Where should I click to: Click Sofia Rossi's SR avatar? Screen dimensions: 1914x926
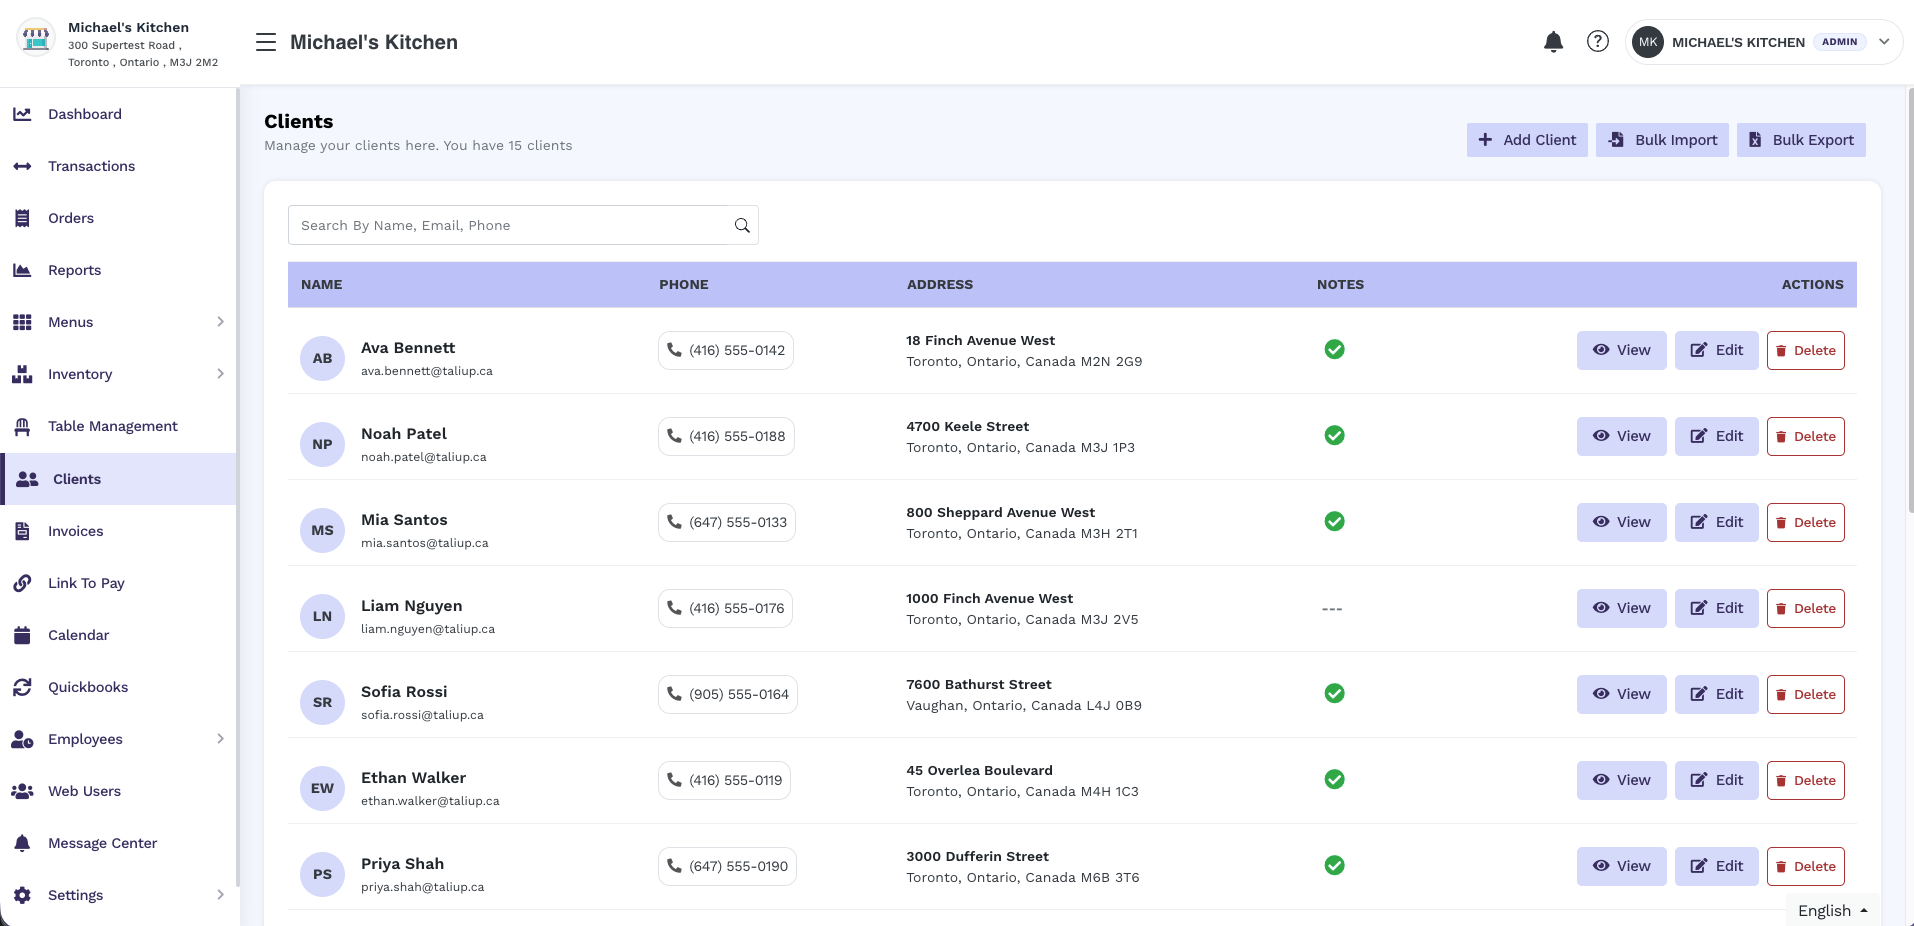(322, 702)
